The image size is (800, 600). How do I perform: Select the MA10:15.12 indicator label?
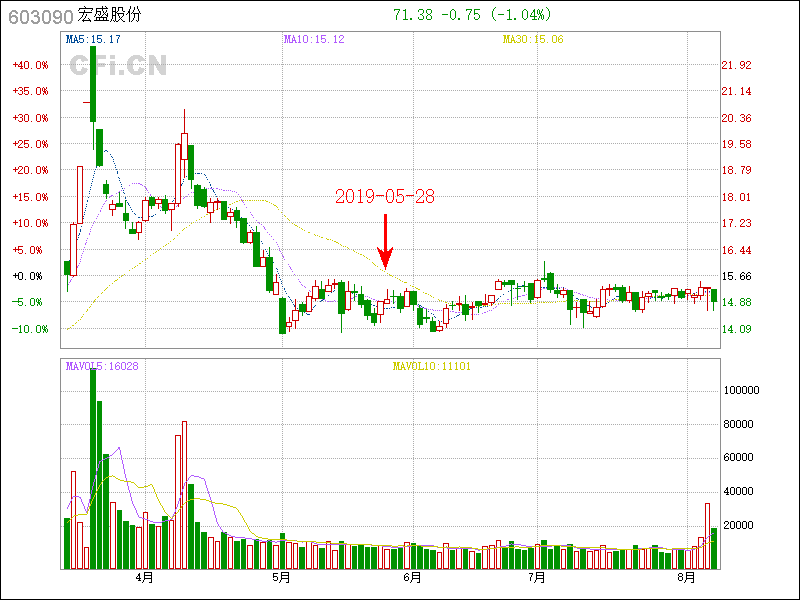tap(314, 39)
